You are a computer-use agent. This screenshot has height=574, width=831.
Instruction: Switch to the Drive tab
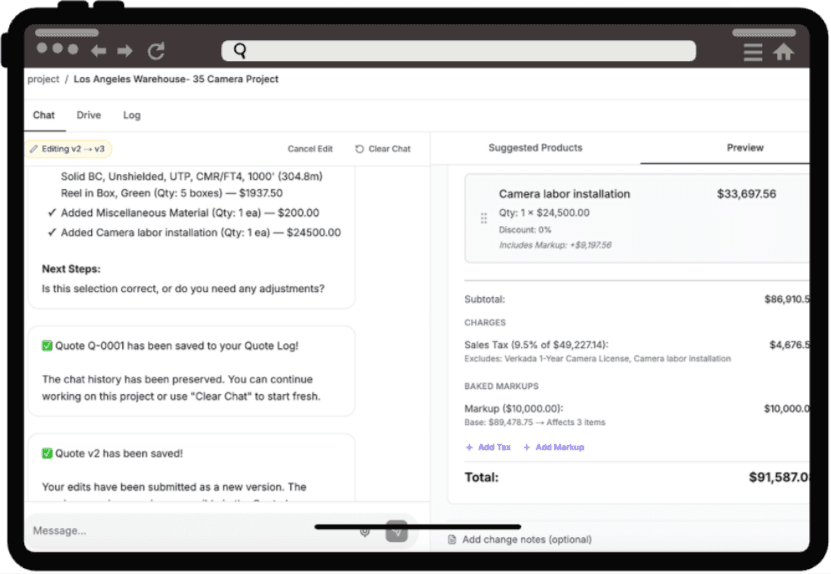point(89,115)
